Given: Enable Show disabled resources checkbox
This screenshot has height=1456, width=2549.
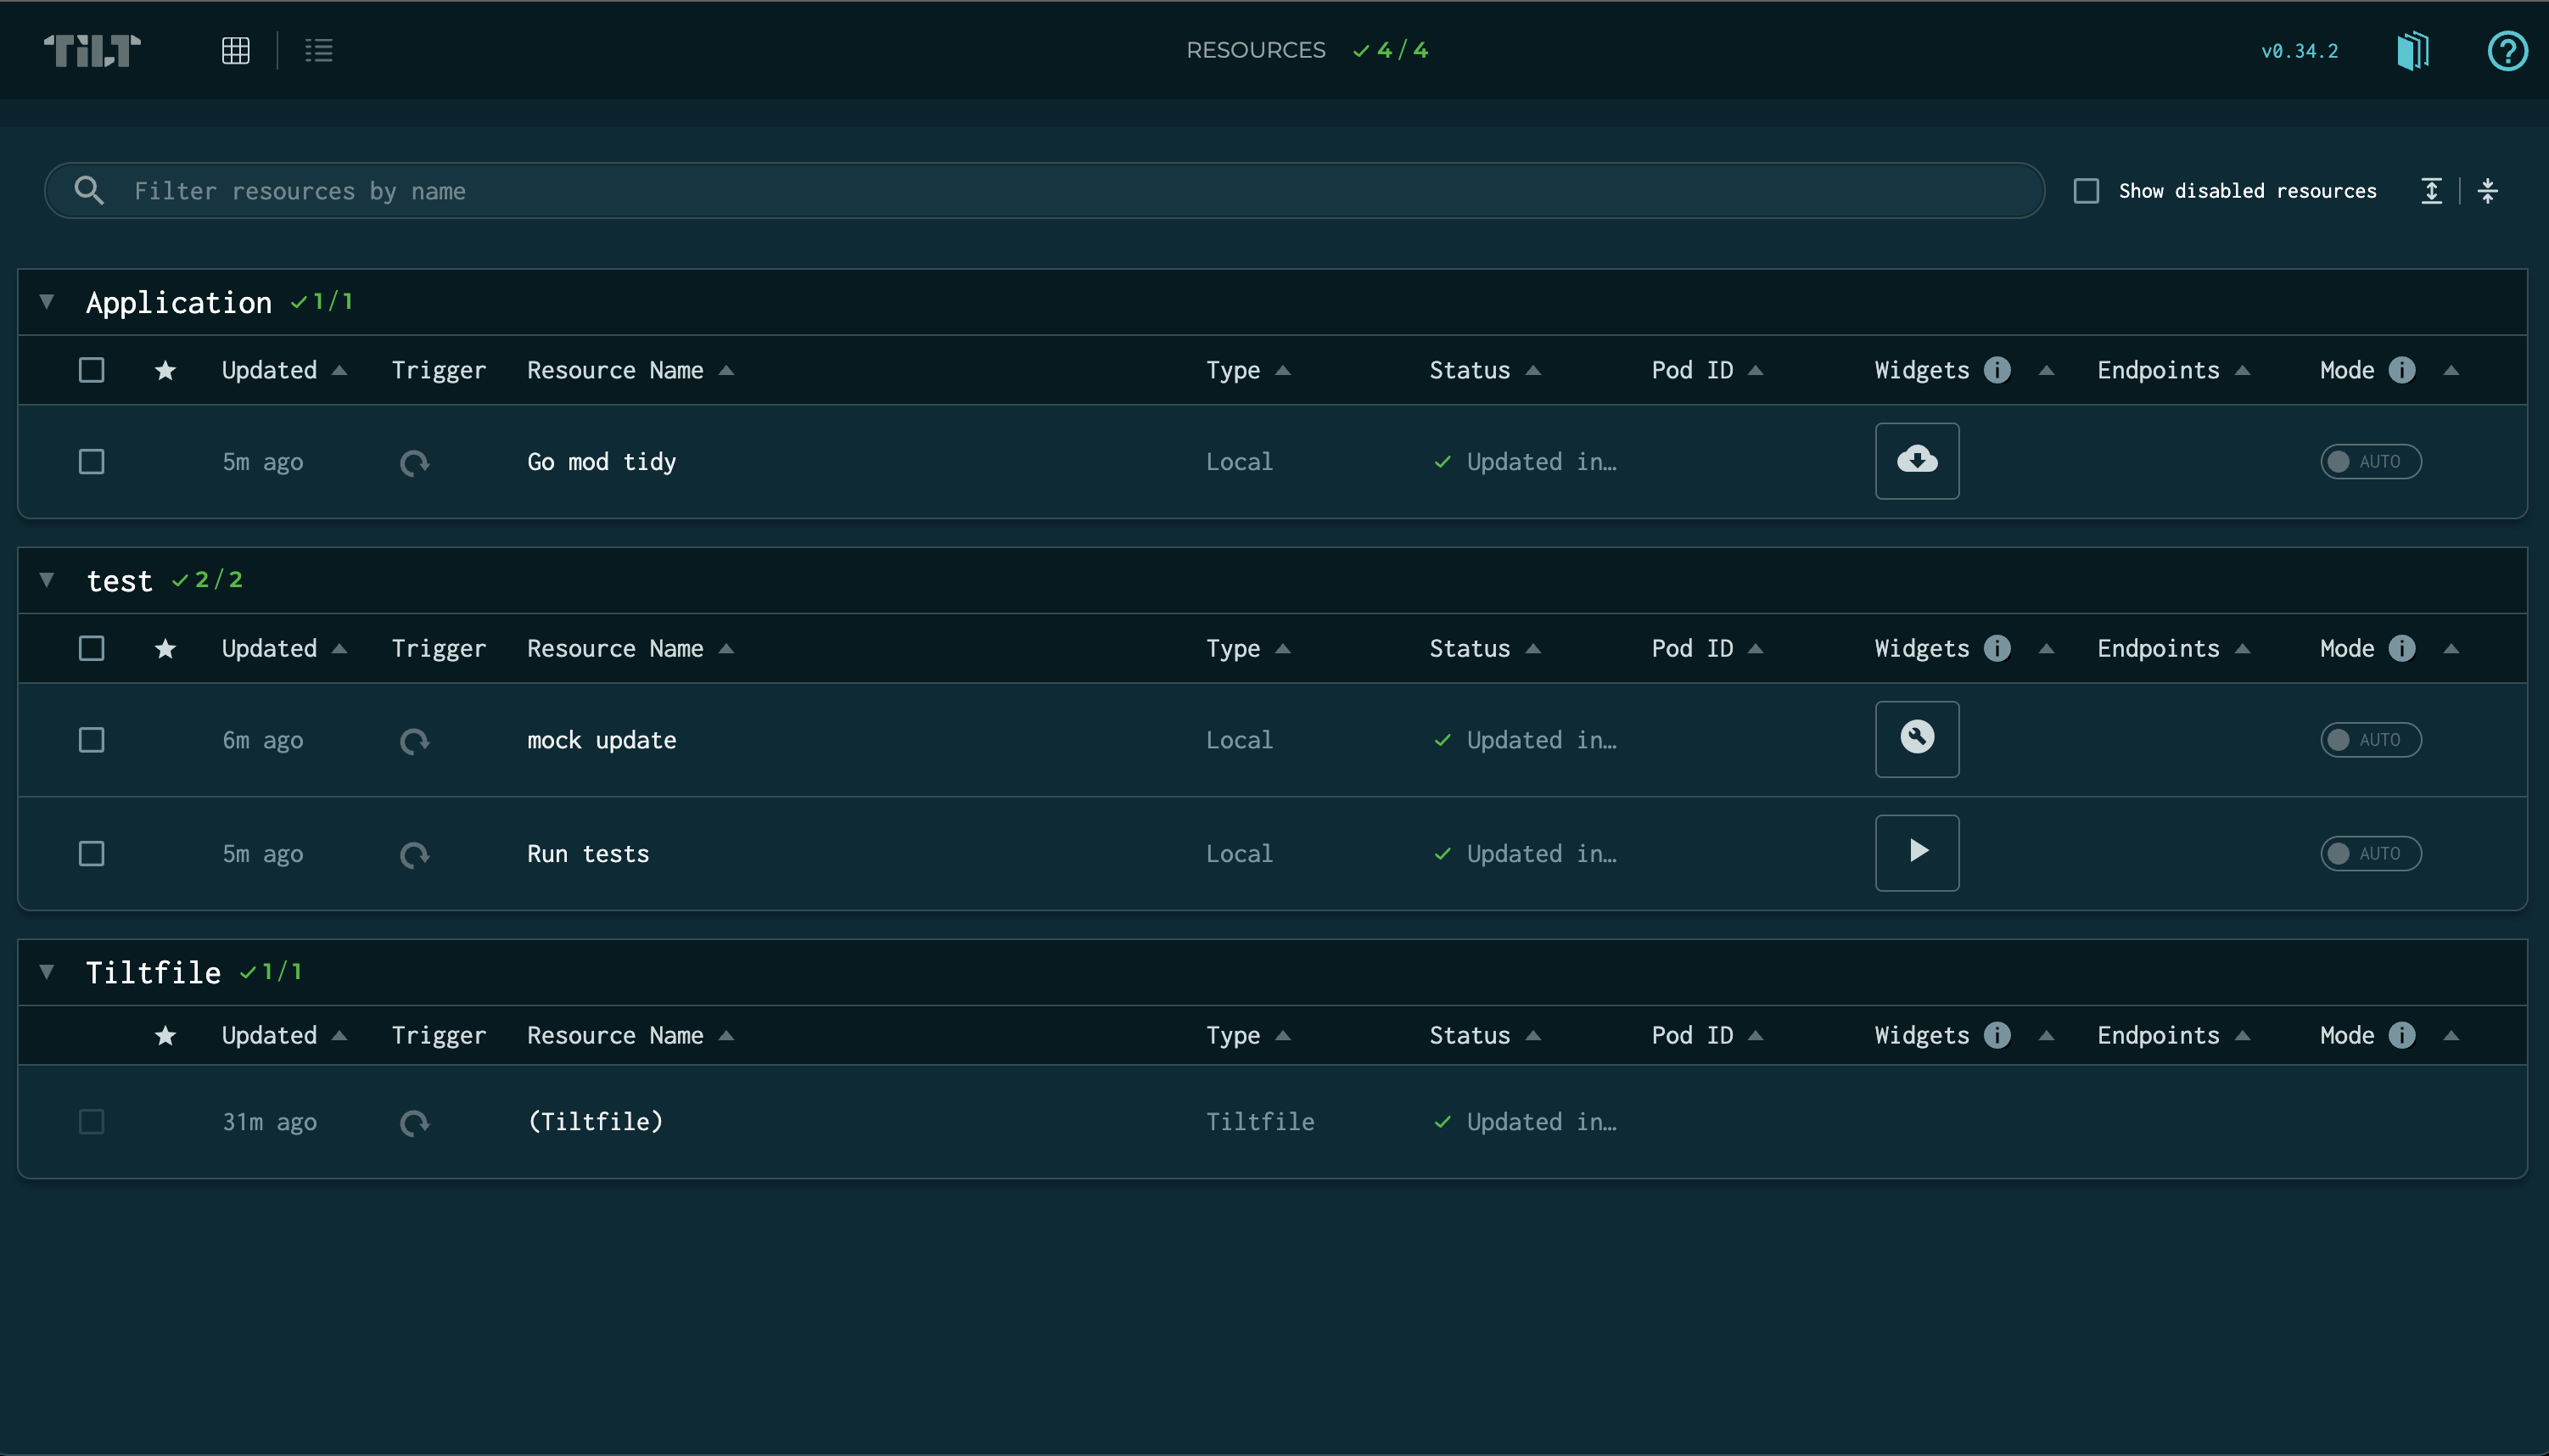Looking at the screenshot, I should click(x=2086, y=190).
